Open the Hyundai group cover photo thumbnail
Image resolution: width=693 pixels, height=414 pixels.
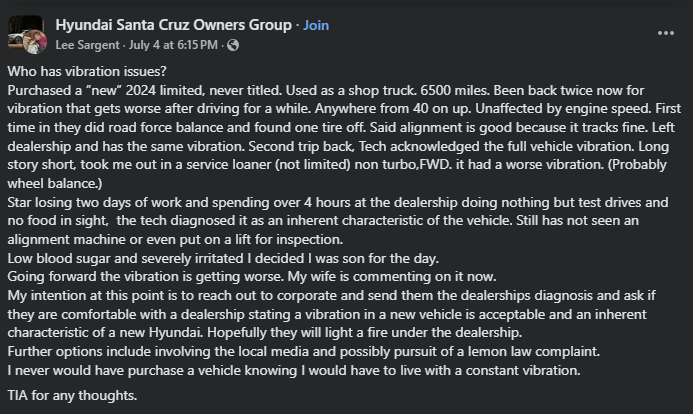tap(20, 29)
